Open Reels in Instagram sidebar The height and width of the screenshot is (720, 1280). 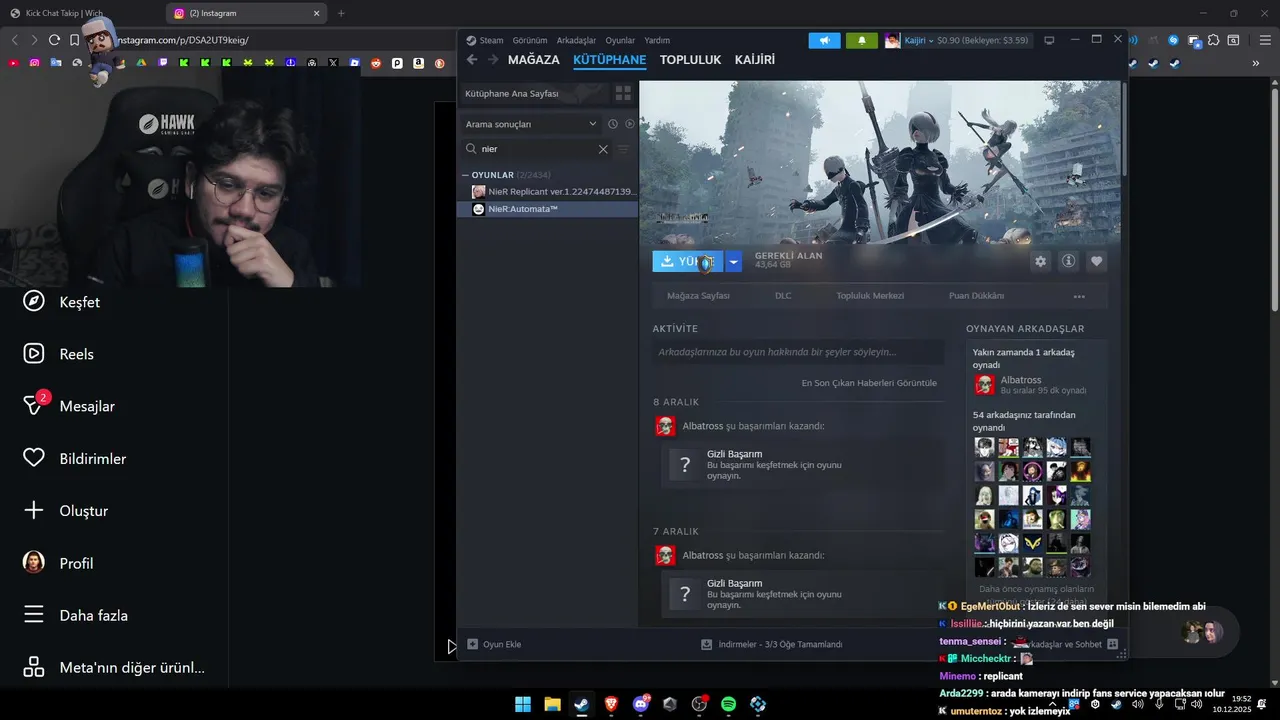[59, 354]
